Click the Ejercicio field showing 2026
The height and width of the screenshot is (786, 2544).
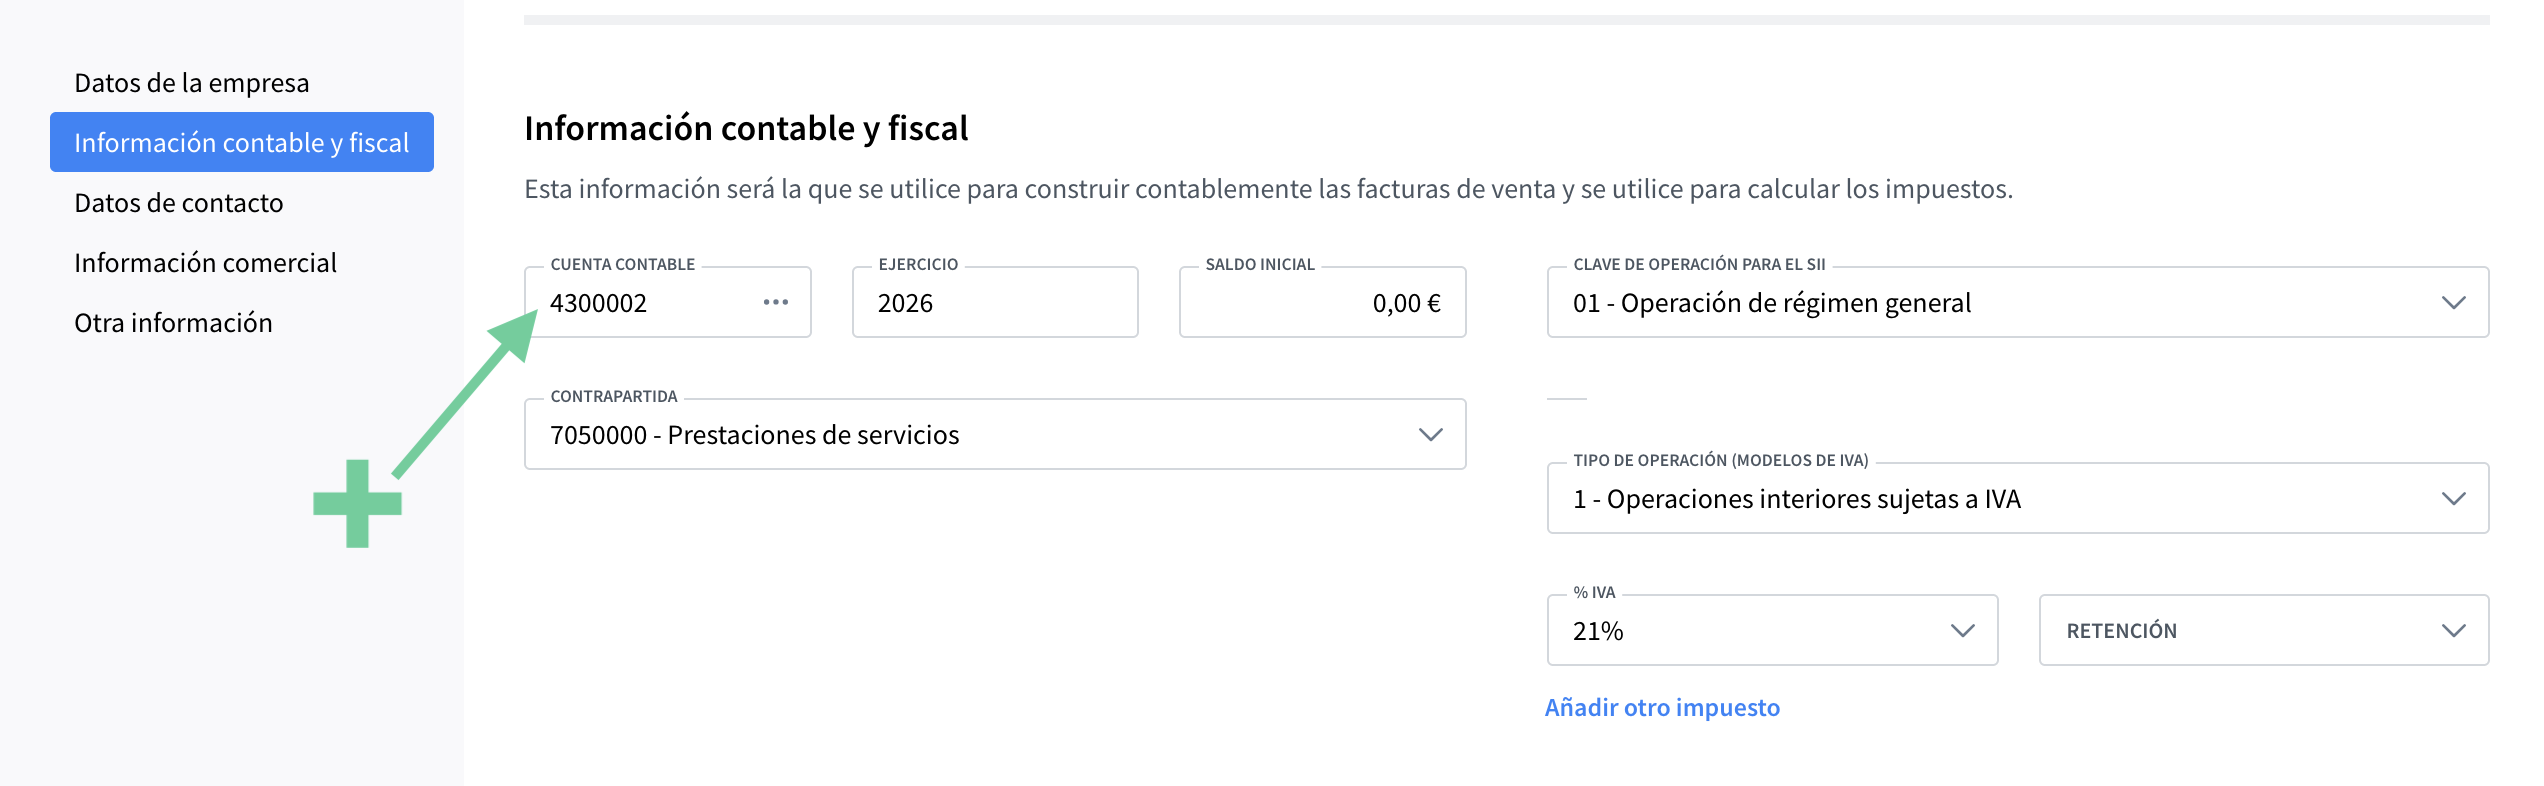[995, 302]
